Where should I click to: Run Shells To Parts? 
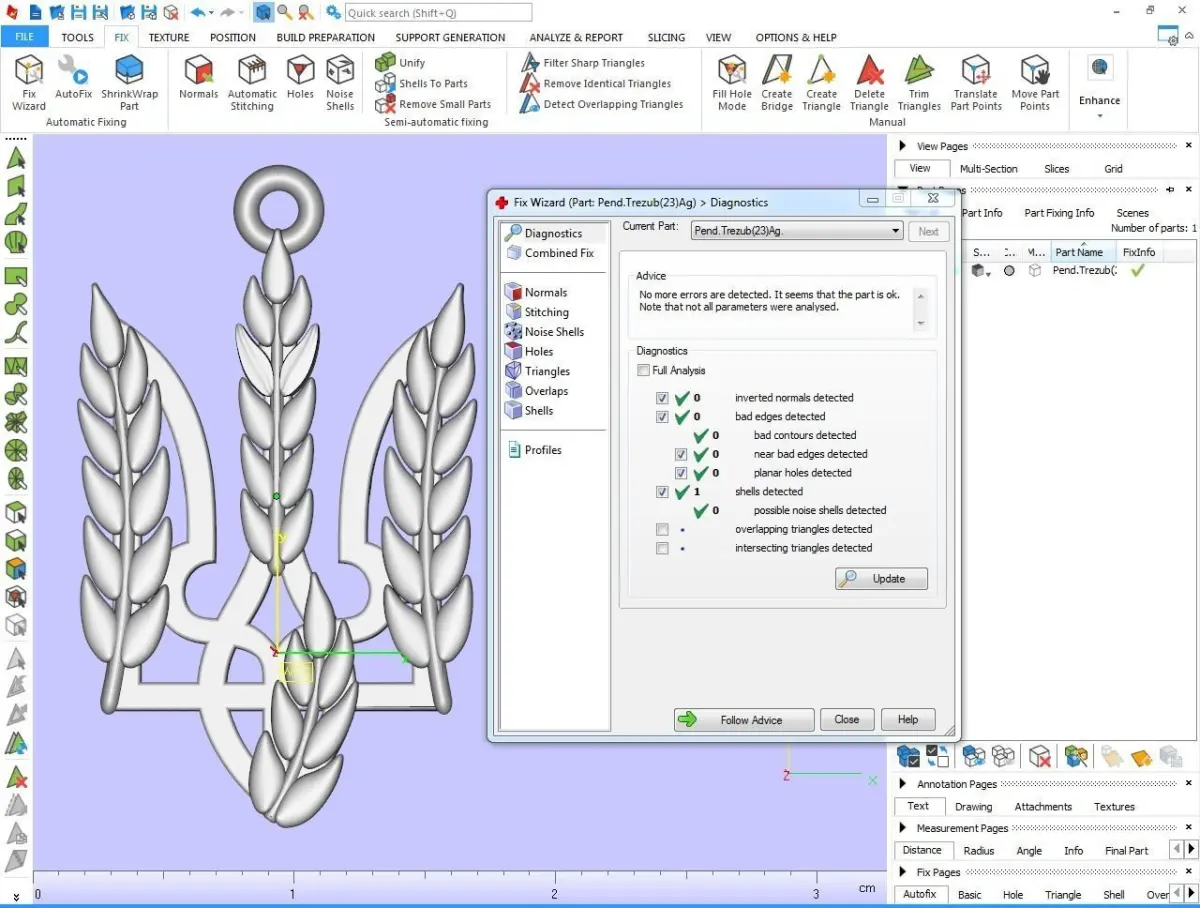coord(422,84)
